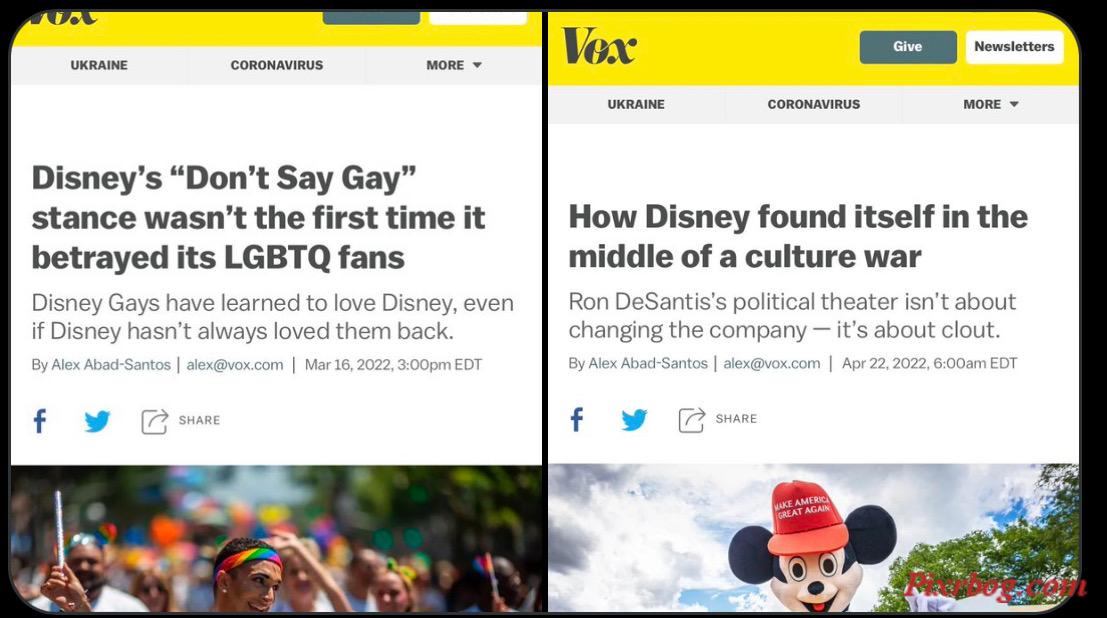Screen dimensions: 1107x618
Task: Open Ukraine section on right page
Action: click(636, 104)
